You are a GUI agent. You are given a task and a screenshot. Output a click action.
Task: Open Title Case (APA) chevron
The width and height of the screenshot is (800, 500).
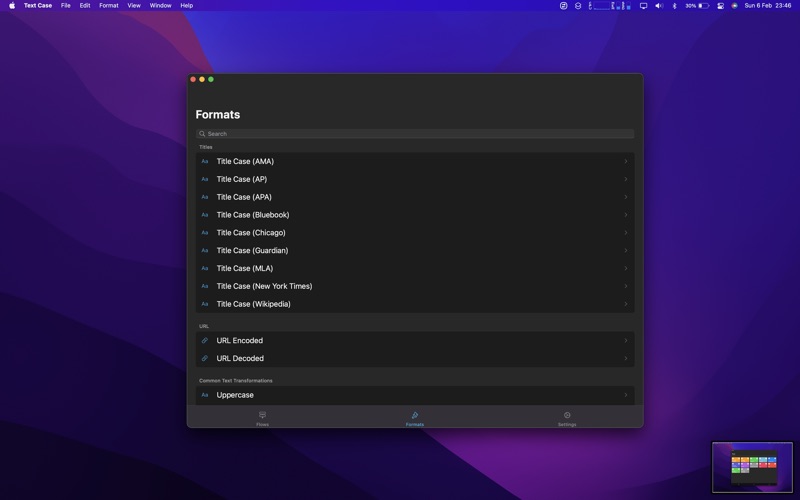[x=626, y=197]
